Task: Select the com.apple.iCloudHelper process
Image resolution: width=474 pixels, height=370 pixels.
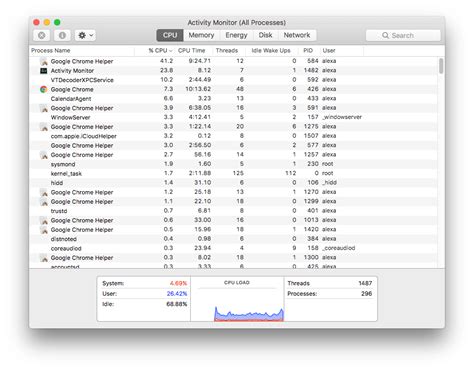Action: tap(233, 136)
